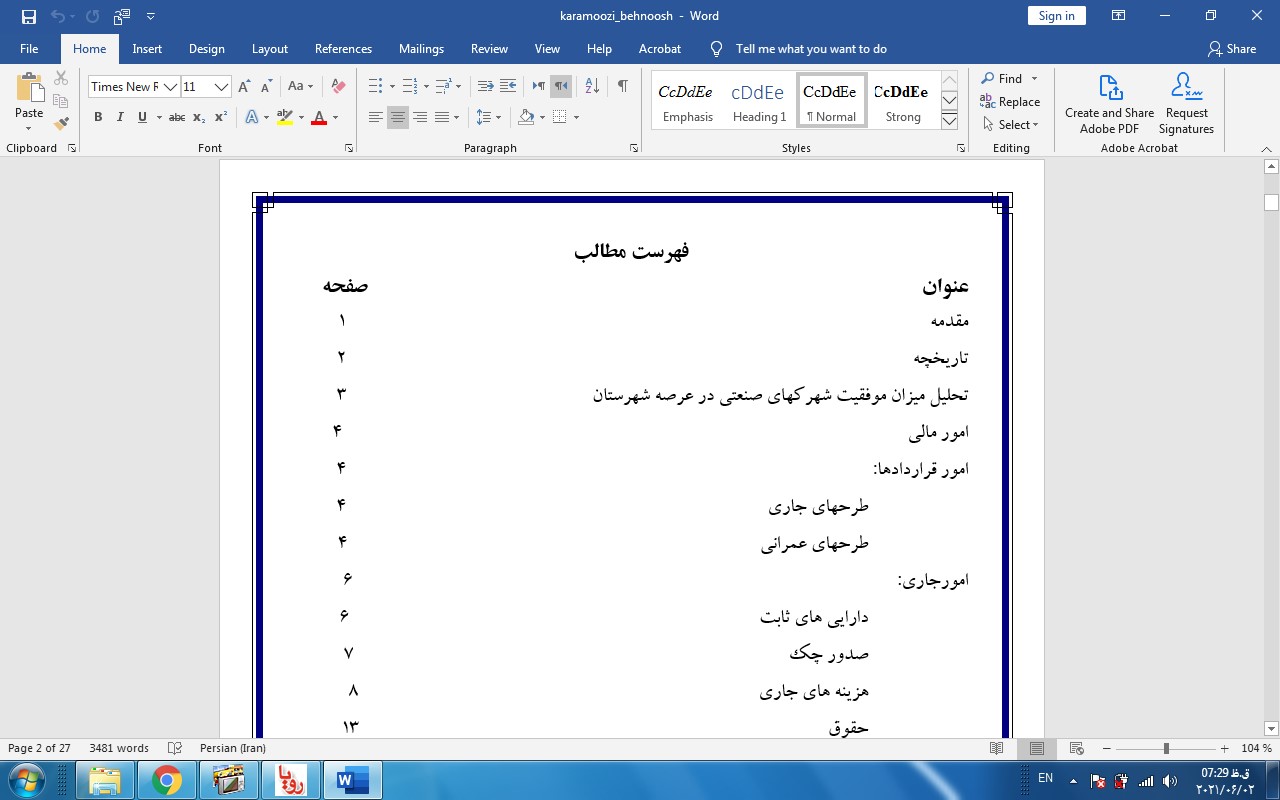Open the Select dropdown in Editing
This screenshot has width=1280, height=800.
pos(1011,125)
